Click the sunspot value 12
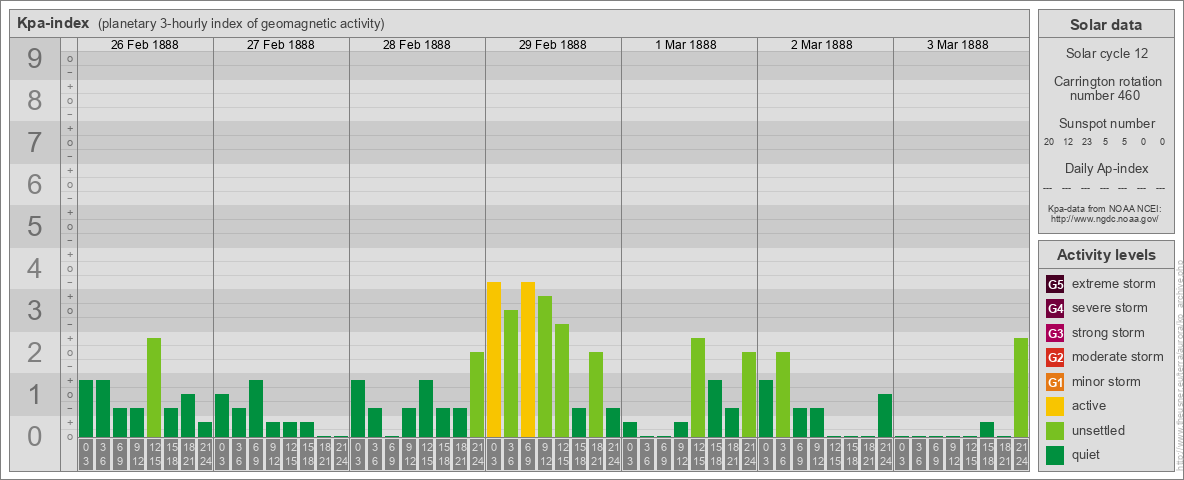Image resolution: width=1184 pixels, height=480 pixels. 1068,142
